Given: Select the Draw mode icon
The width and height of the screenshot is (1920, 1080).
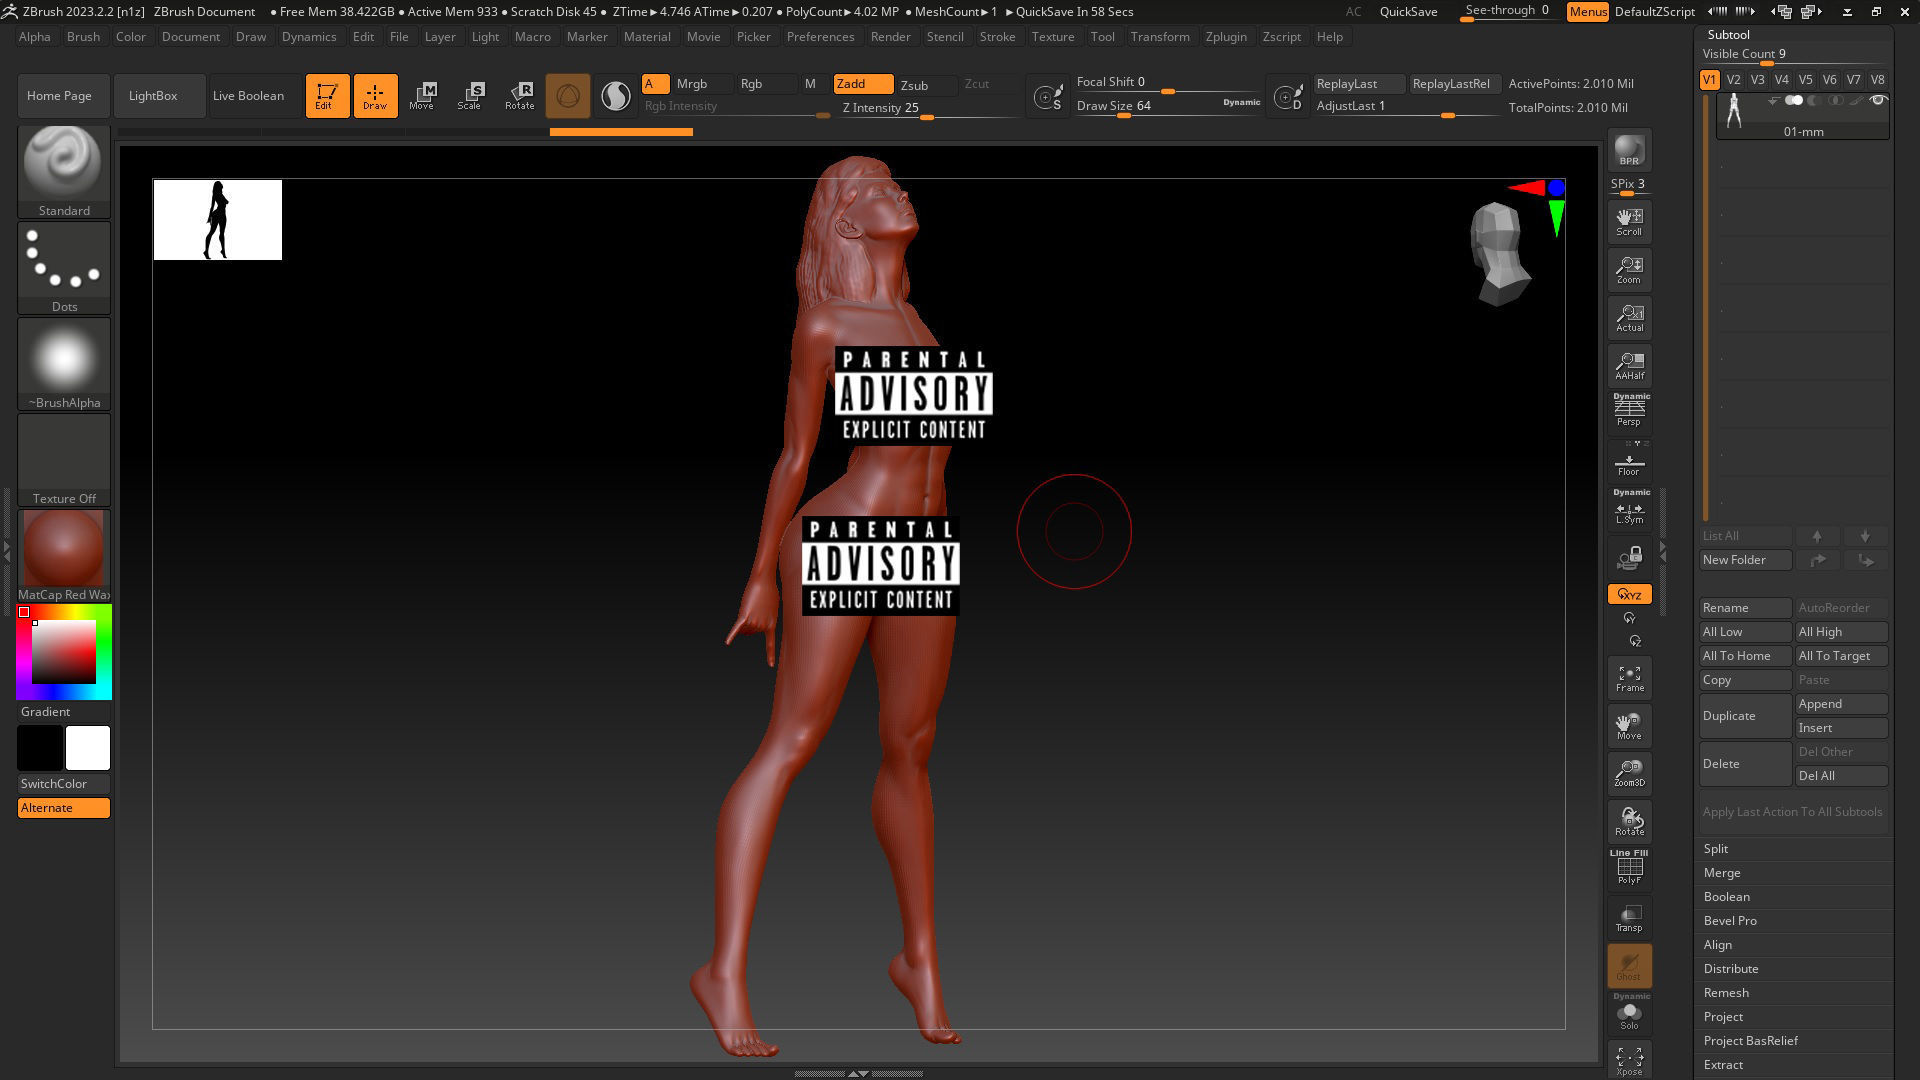Looking at the screenshot, I should click(375, 96).
